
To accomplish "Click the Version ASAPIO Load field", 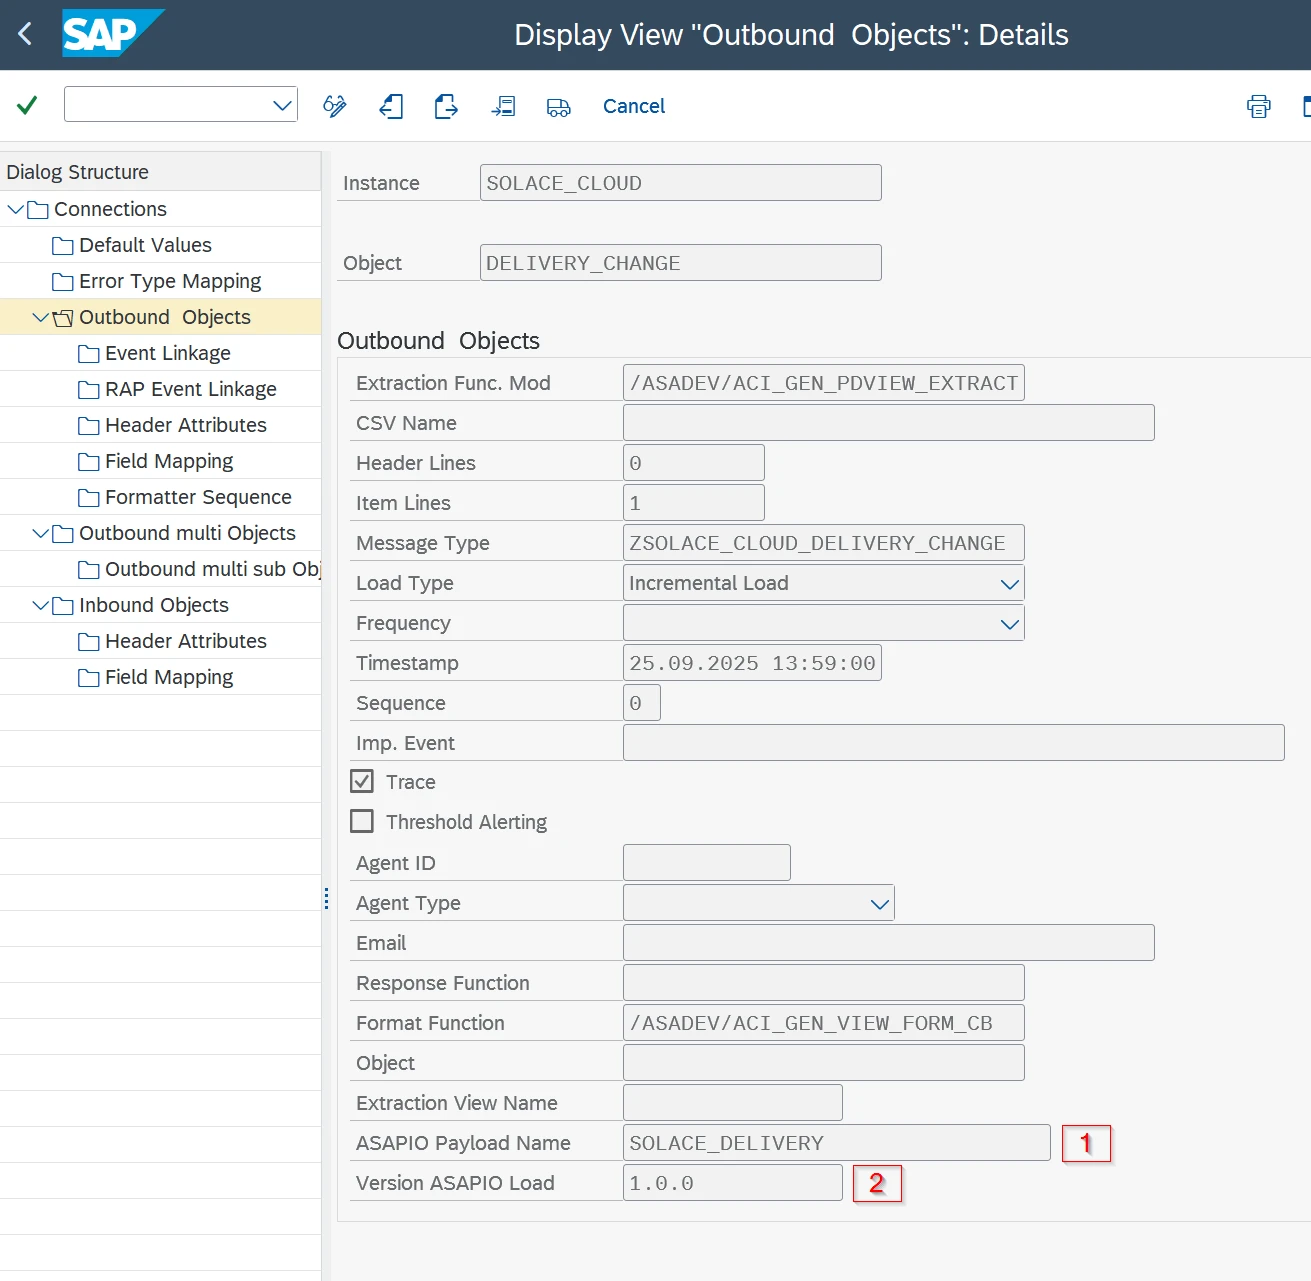I will [x=733, y=1183].
